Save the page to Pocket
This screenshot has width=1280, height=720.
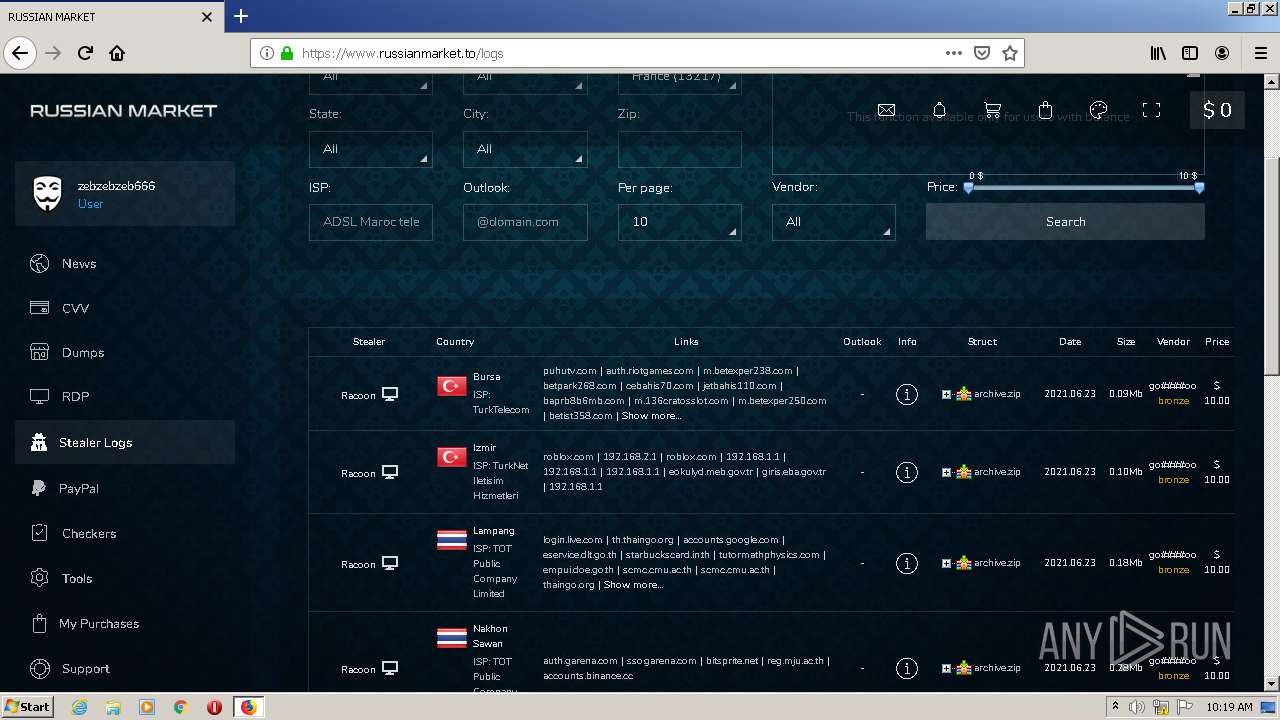(x=982, y=53)
